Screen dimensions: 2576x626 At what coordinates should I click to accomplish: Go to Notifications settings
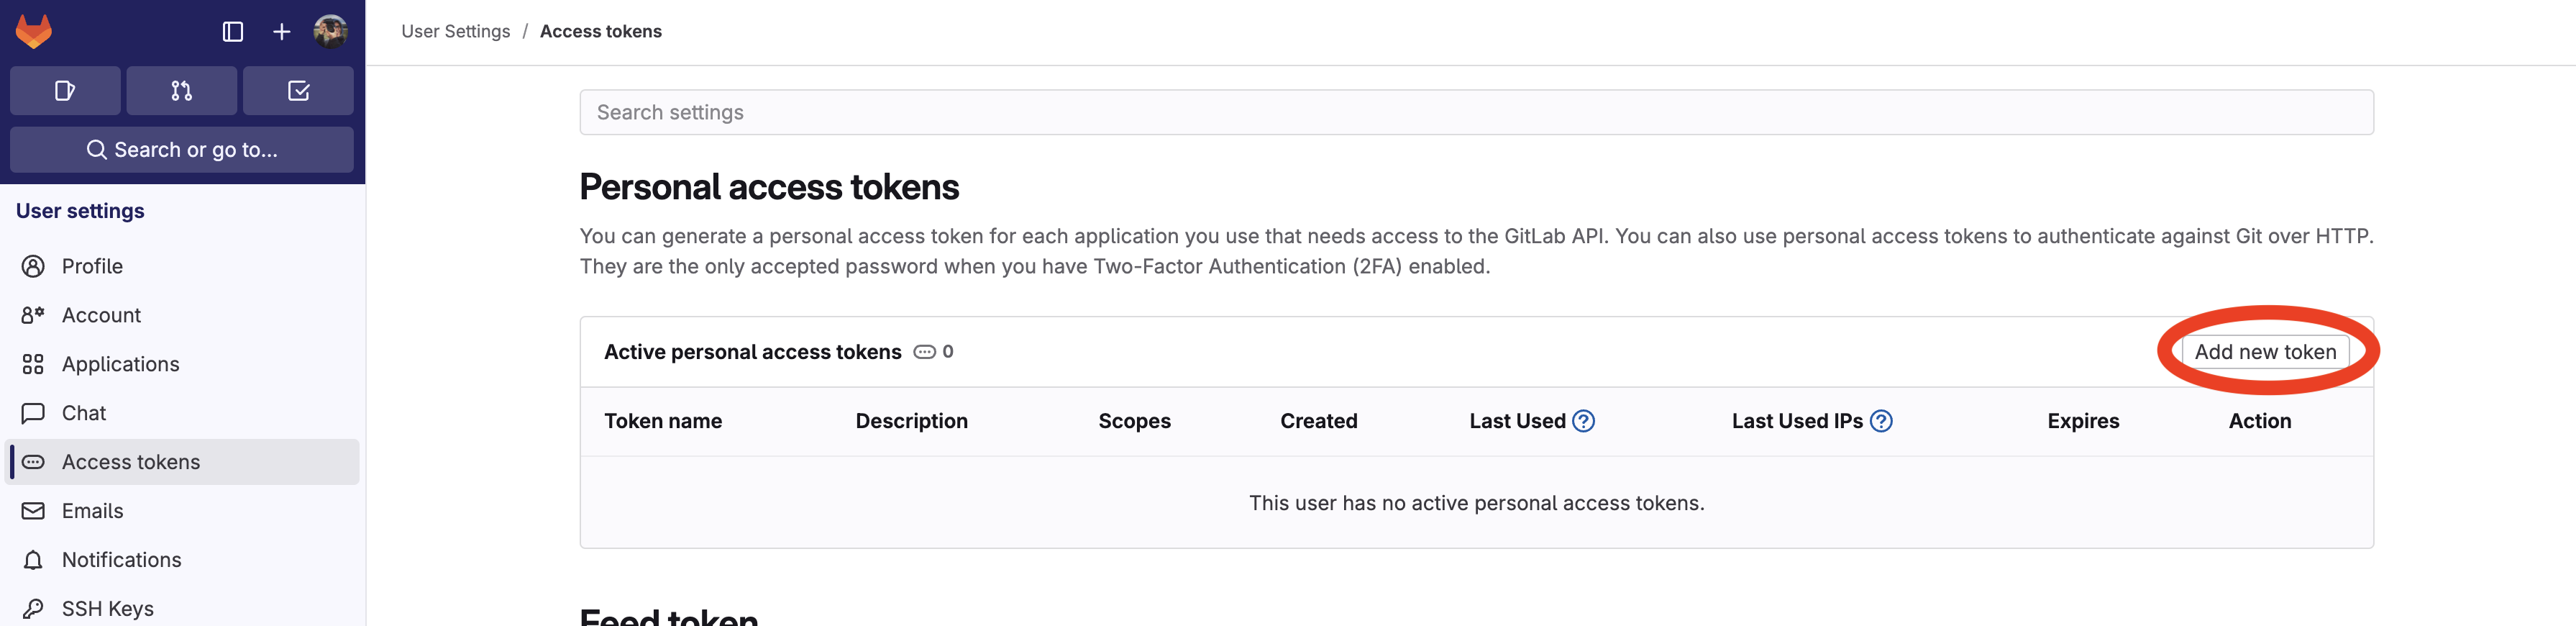121,560
